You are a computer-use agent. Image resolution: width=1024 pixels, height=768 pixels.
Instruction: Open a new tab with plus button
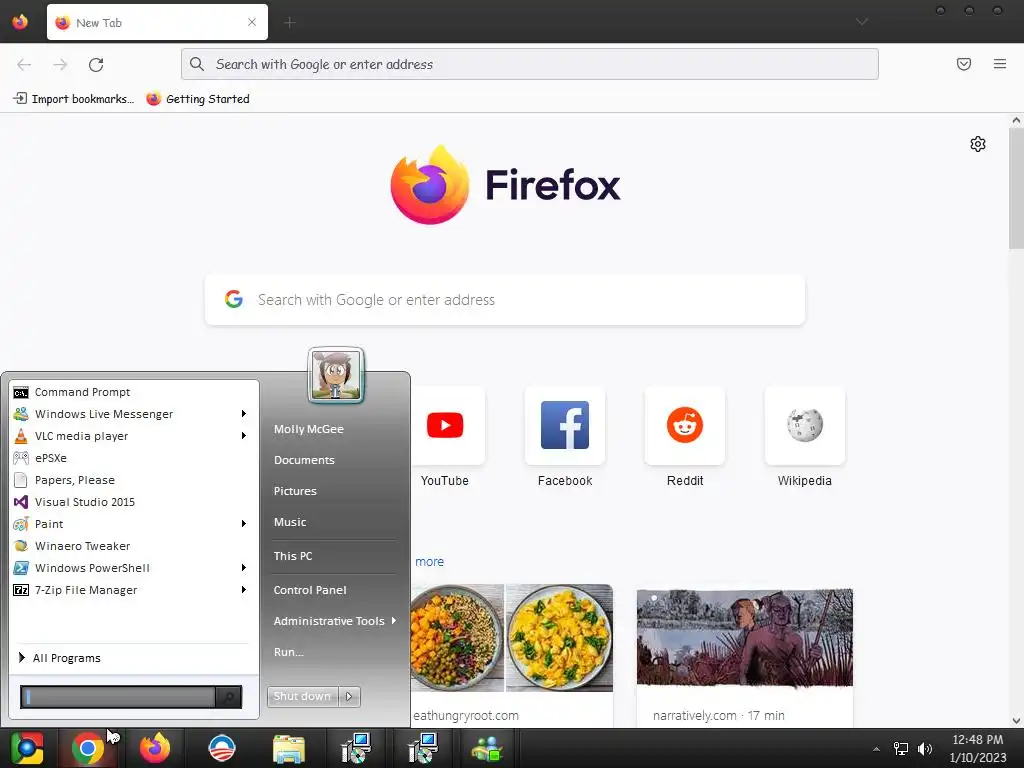290,23
